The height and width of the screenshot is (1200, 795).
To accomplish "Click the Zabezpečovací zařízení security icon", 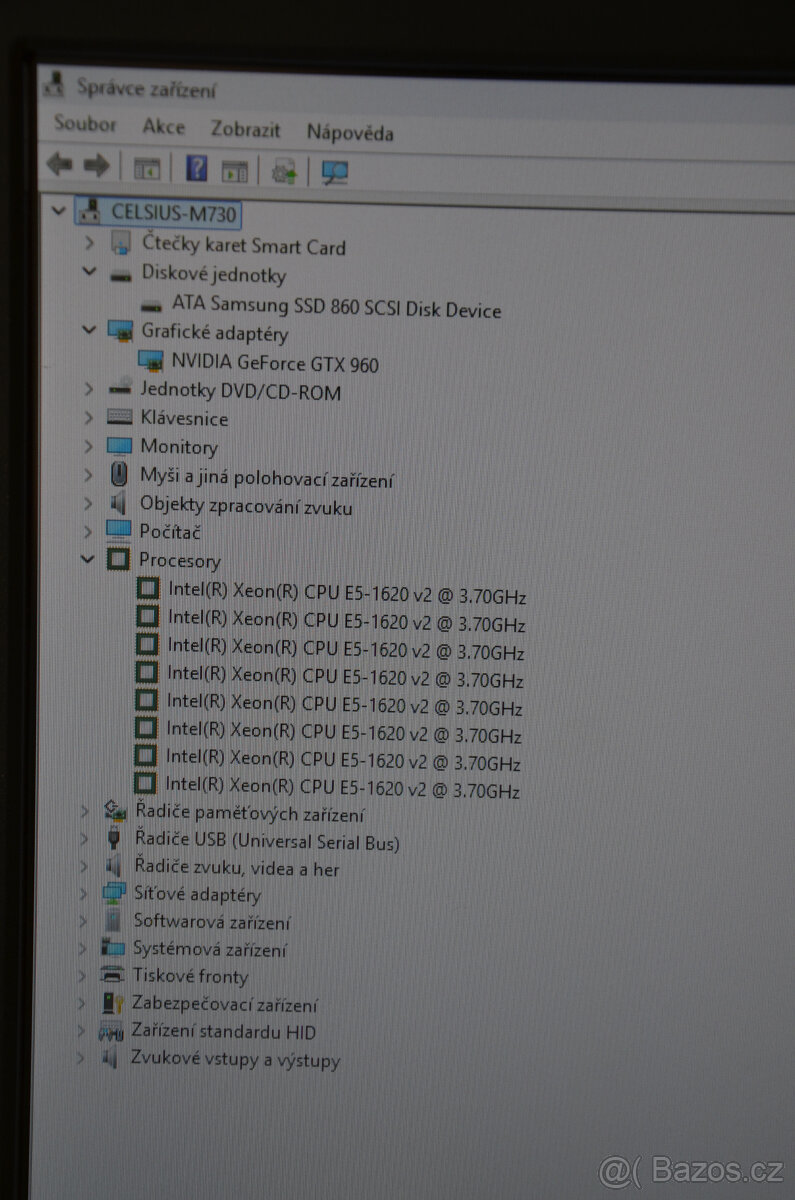I will tap(113, 1002).
